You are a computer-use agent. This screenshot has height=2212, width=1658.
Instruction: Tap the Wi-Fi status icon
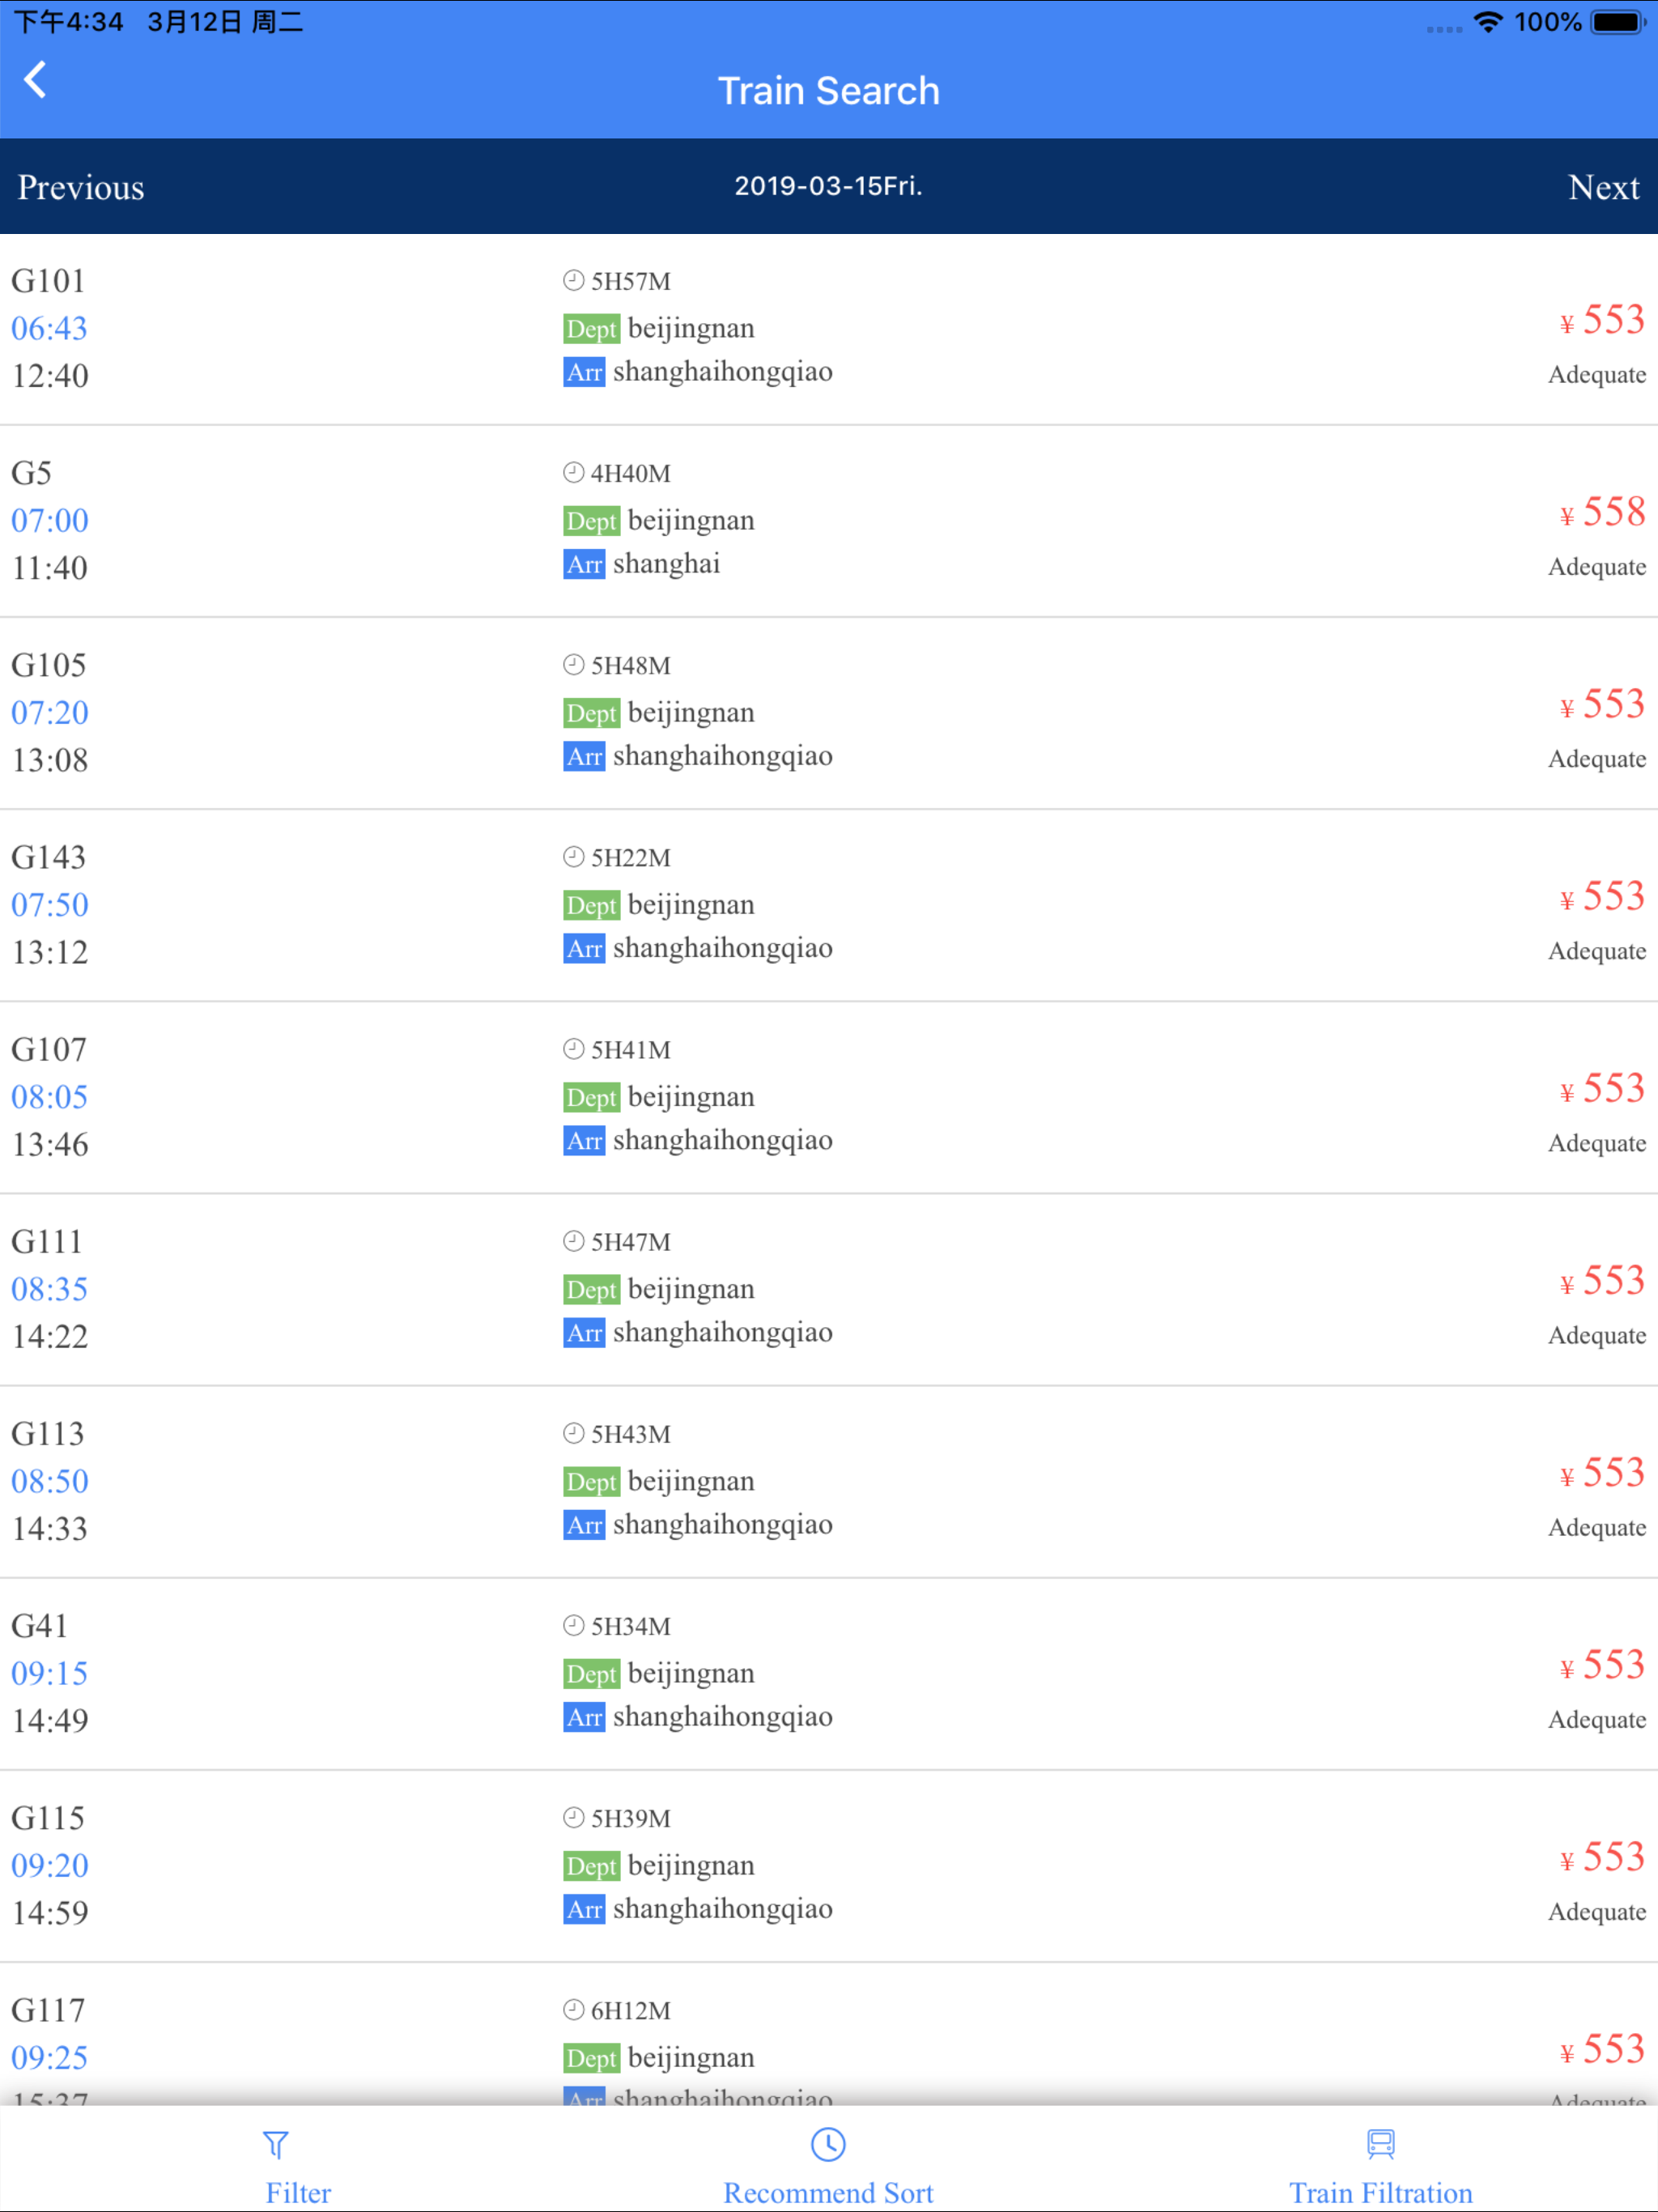(x=1488, y=22)
